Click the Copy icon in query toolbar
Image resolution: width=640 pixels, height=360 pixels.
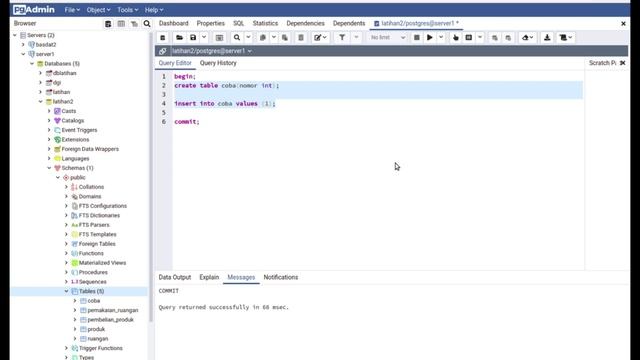pyautogui.click(x=263, y=38)
